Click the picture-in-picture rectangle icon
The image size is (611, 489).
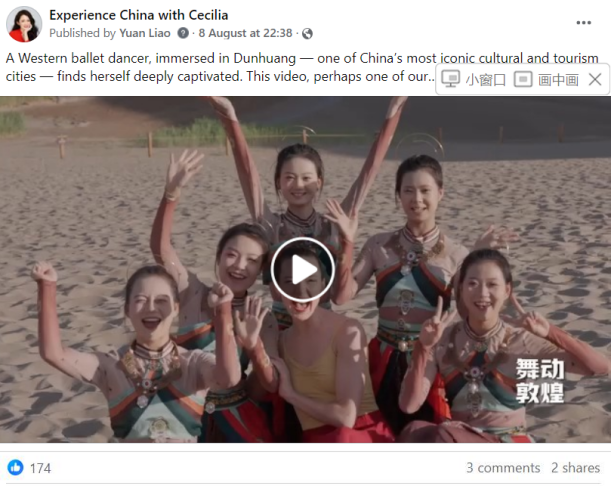[x=523, y=79]
